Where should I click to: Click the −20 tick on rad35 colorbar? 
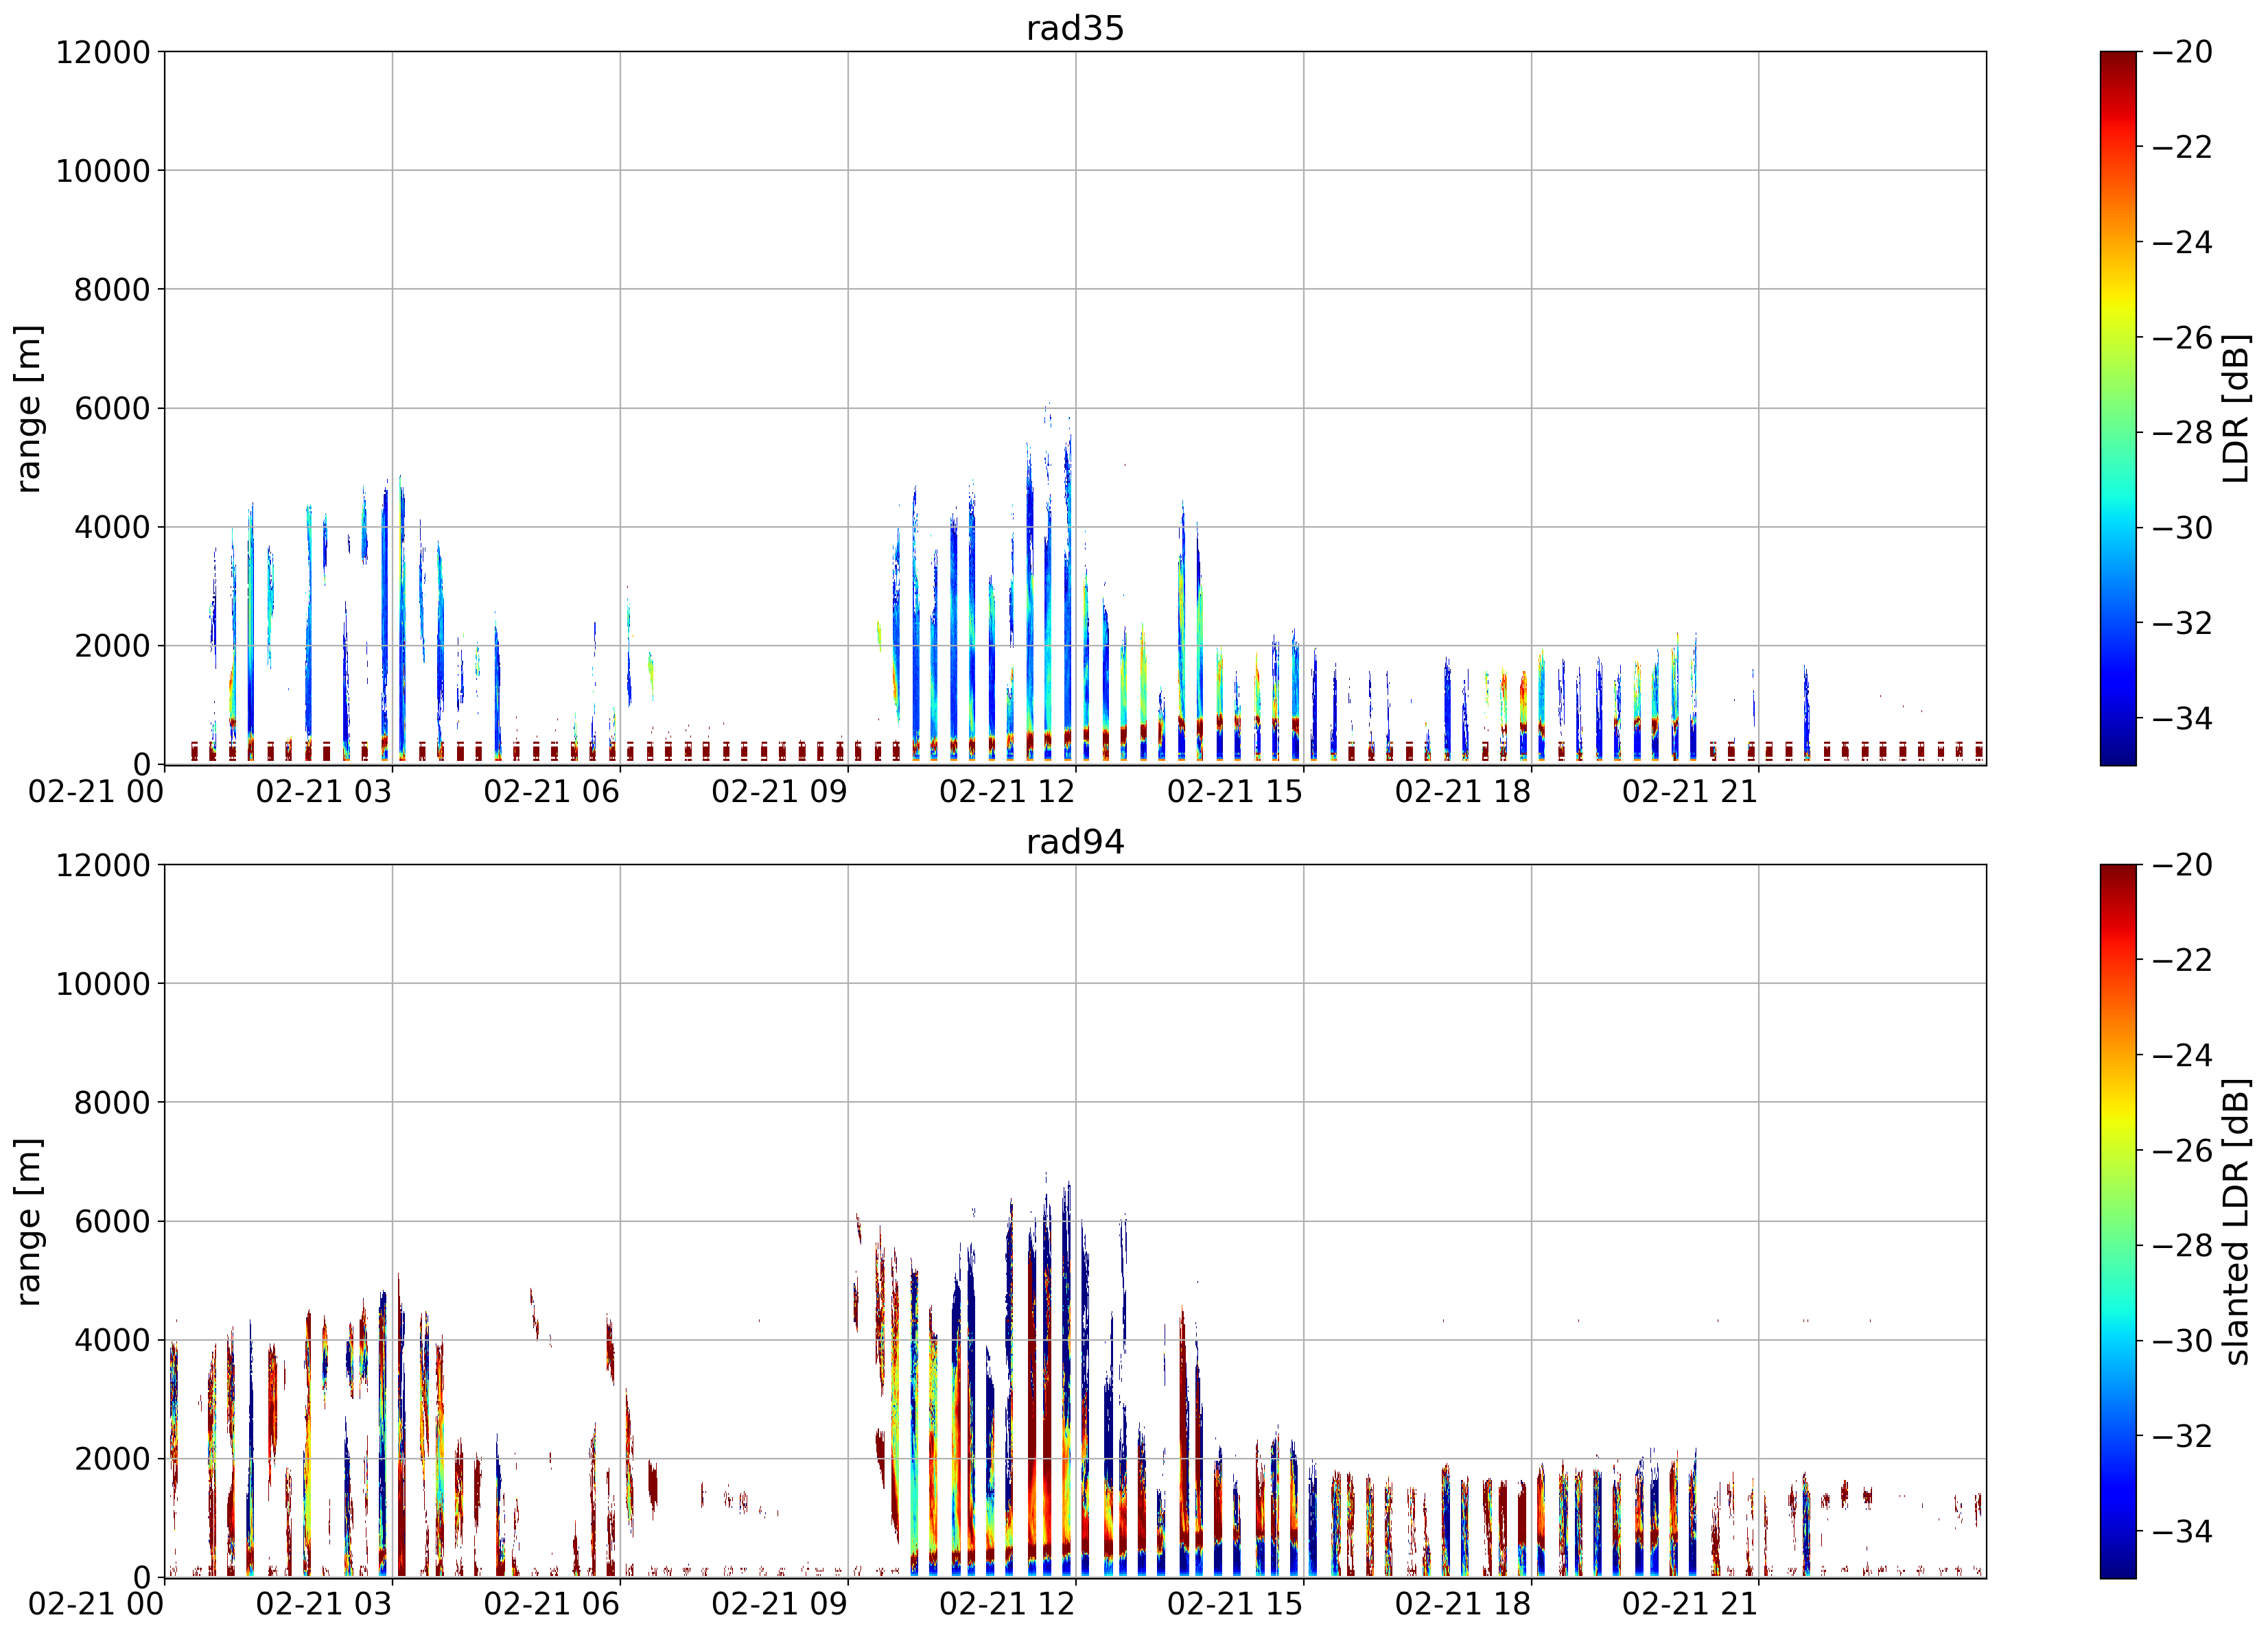tap(2182, 52)
